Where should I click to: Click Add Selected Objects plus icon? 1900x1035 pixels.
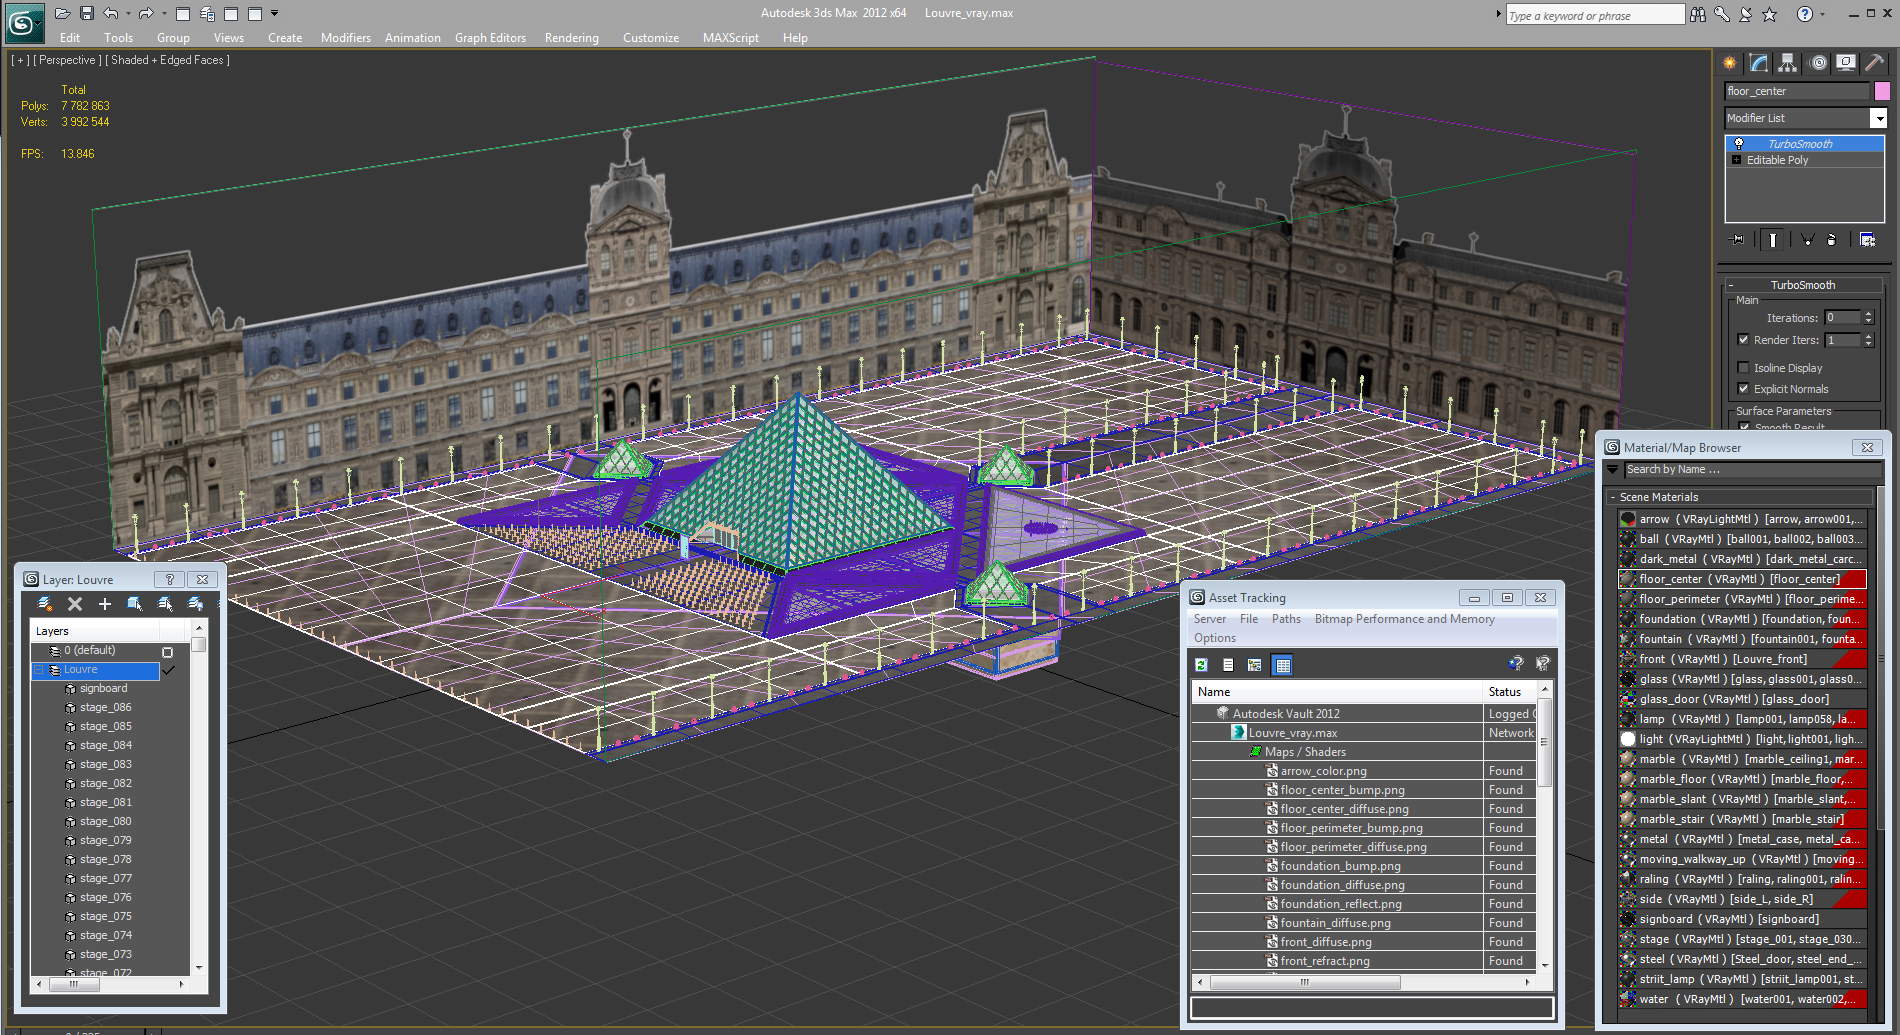click(105, 604)
